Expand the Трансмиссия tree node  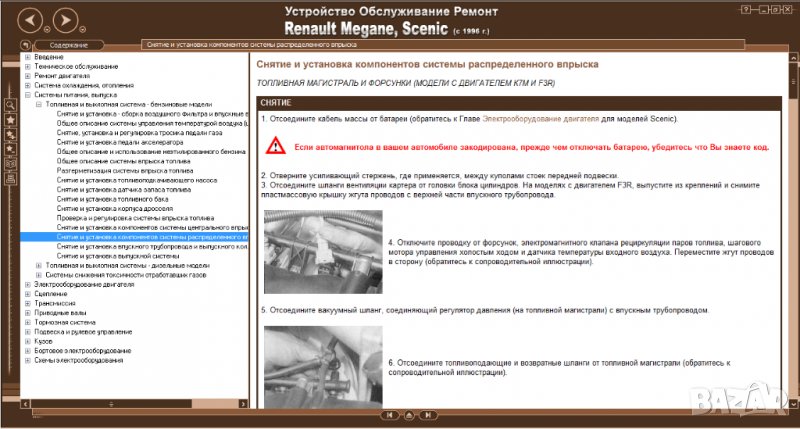click(27, 303)
